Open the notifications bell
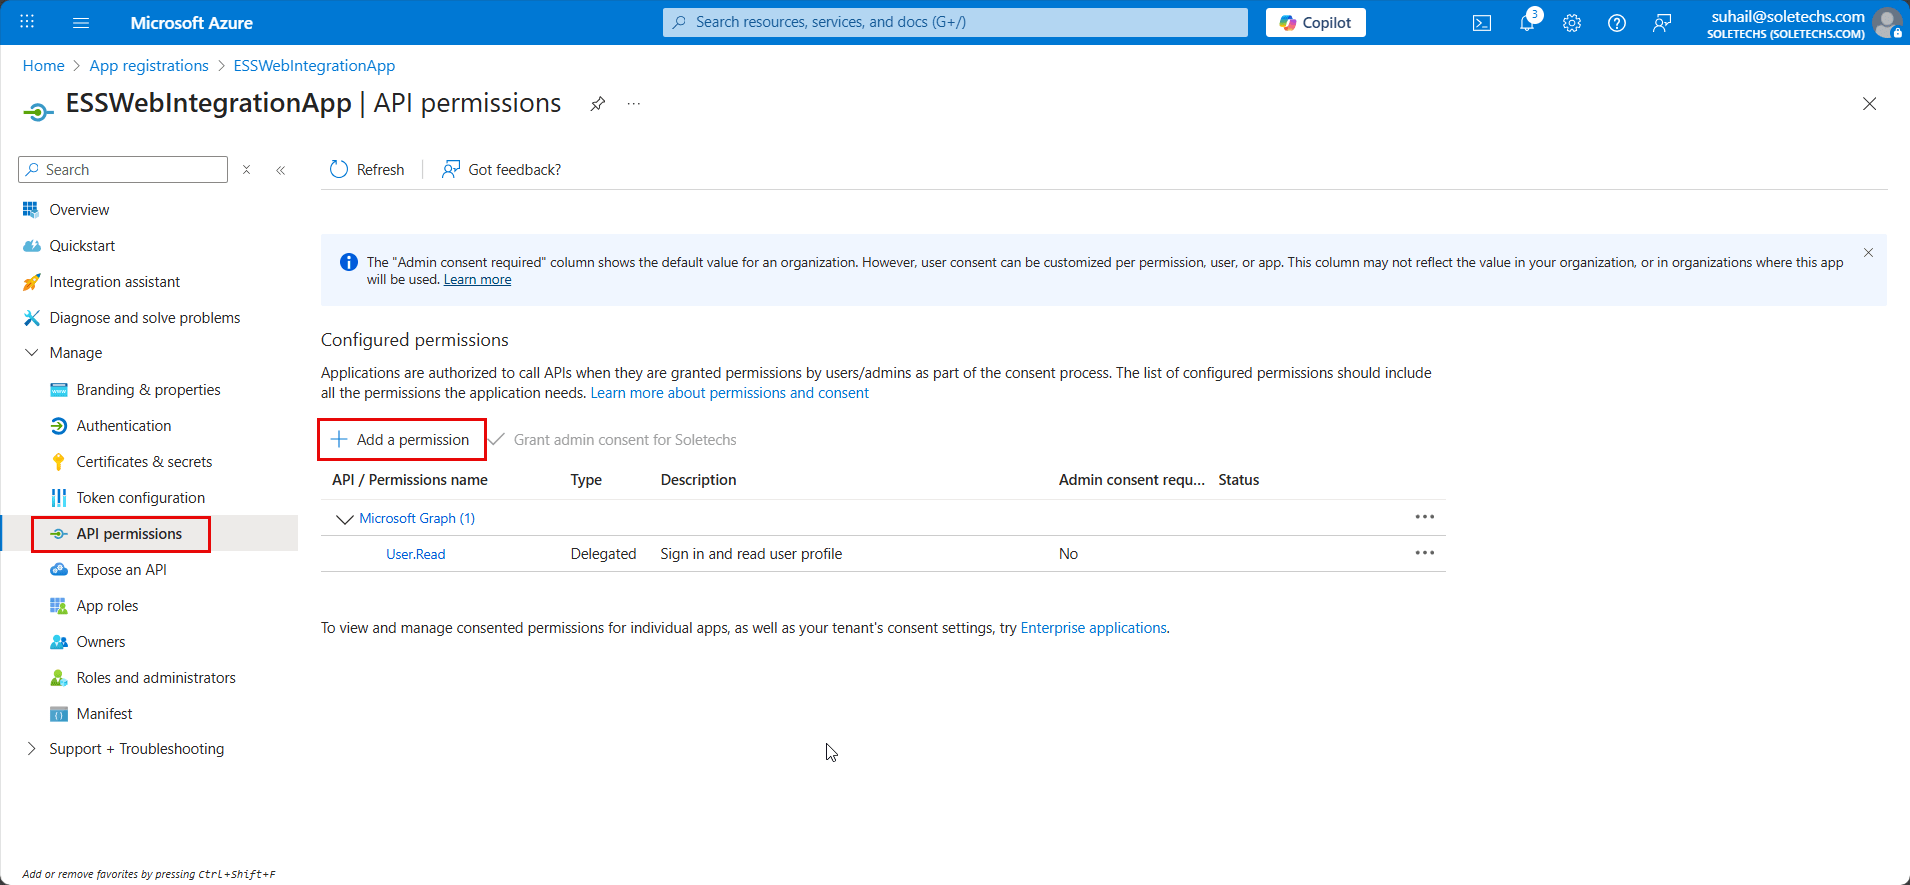Viewport: 1910px width, 885px height. (1527, 23)
